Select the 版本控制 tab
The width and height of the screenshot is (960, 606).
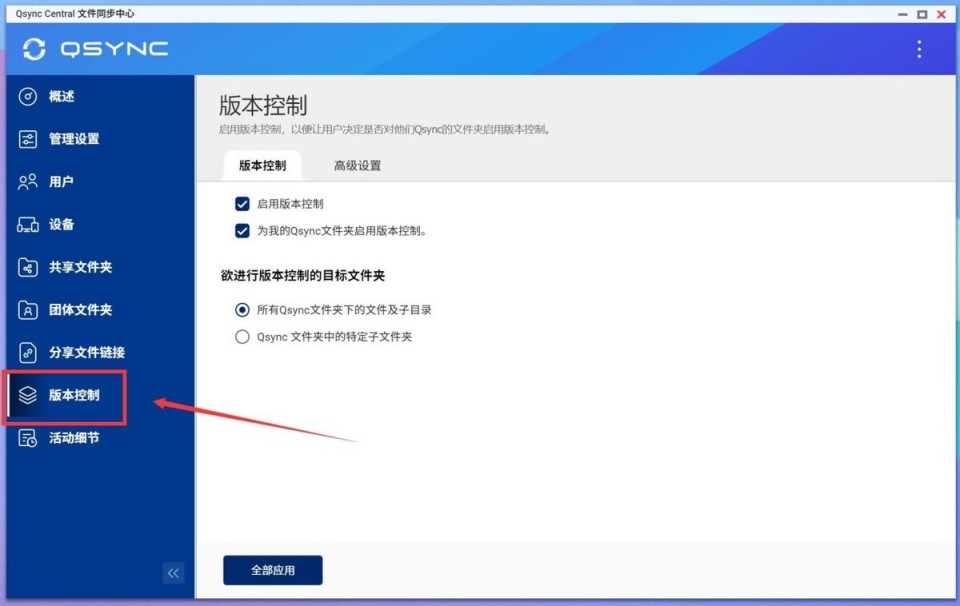click(x=261, y=165)
